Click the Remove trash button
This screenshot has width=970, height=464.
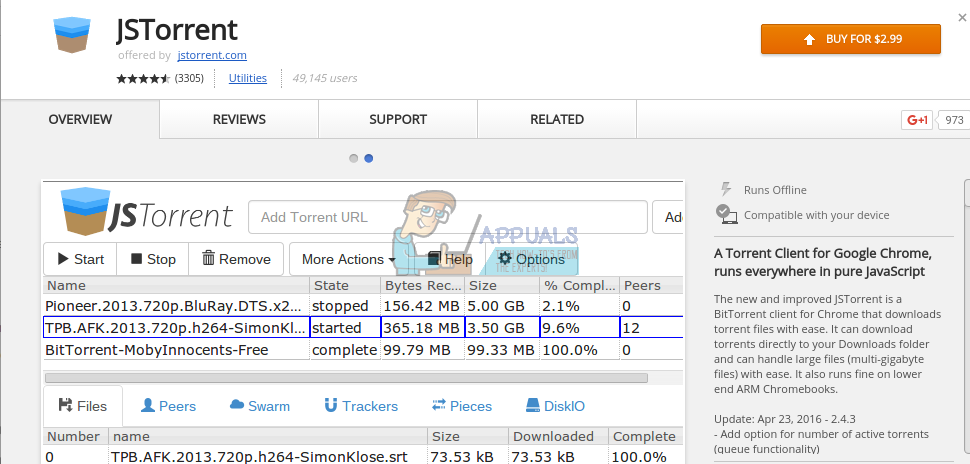pyautogui.click(x=236, y=259)
